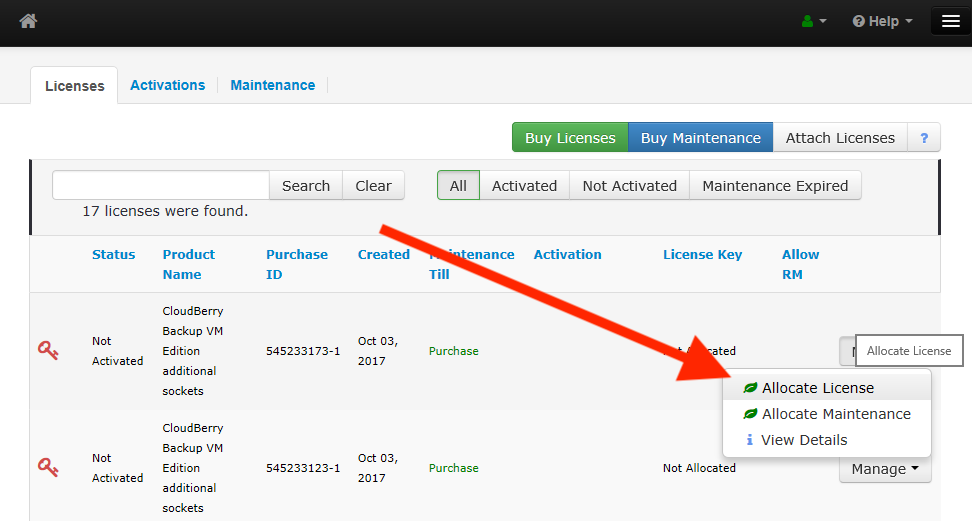
Task: Click the Search button
Action: point(306,185)
